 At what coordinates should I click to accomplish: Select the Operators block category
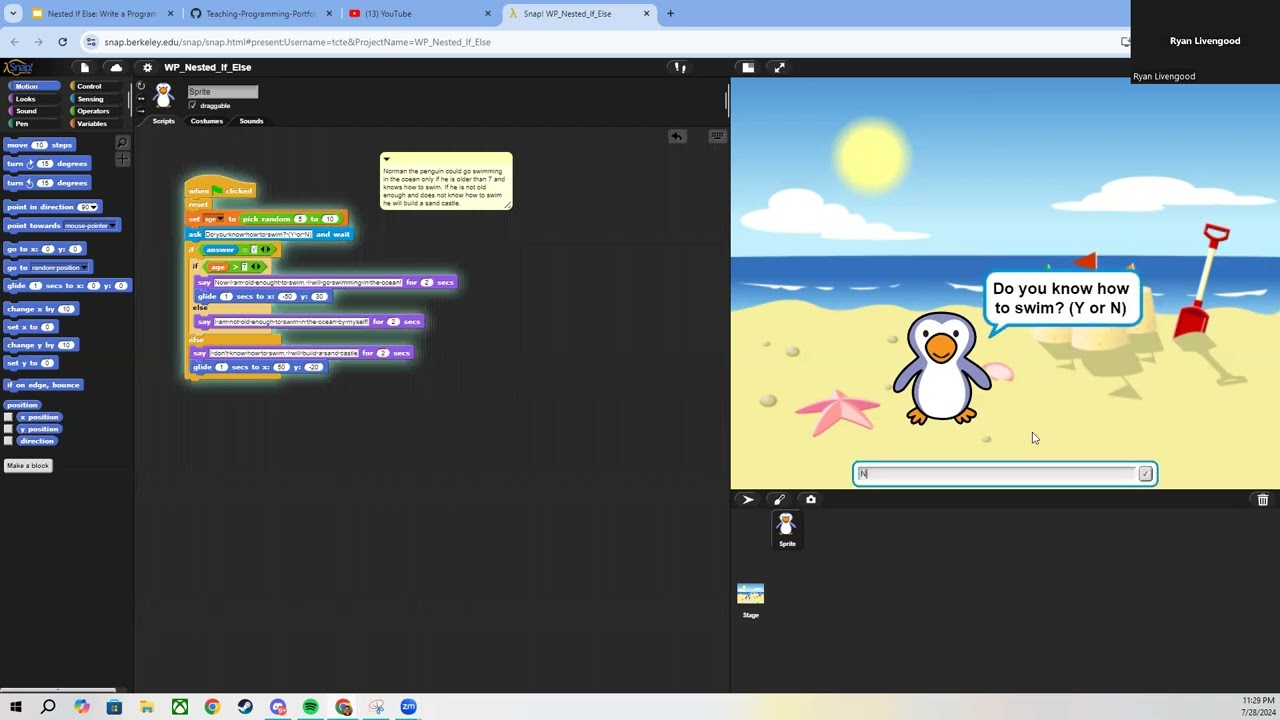[96, 111]
